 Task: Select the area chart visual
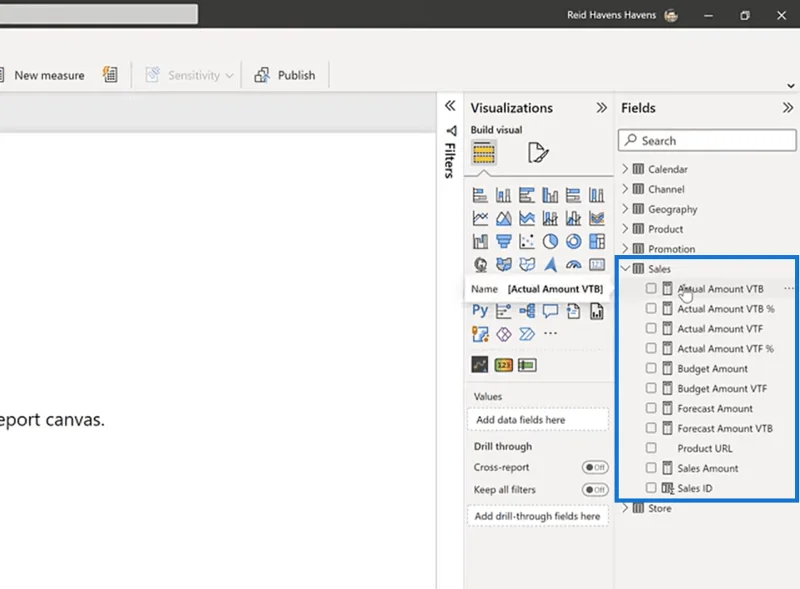(x=503, y=218)
